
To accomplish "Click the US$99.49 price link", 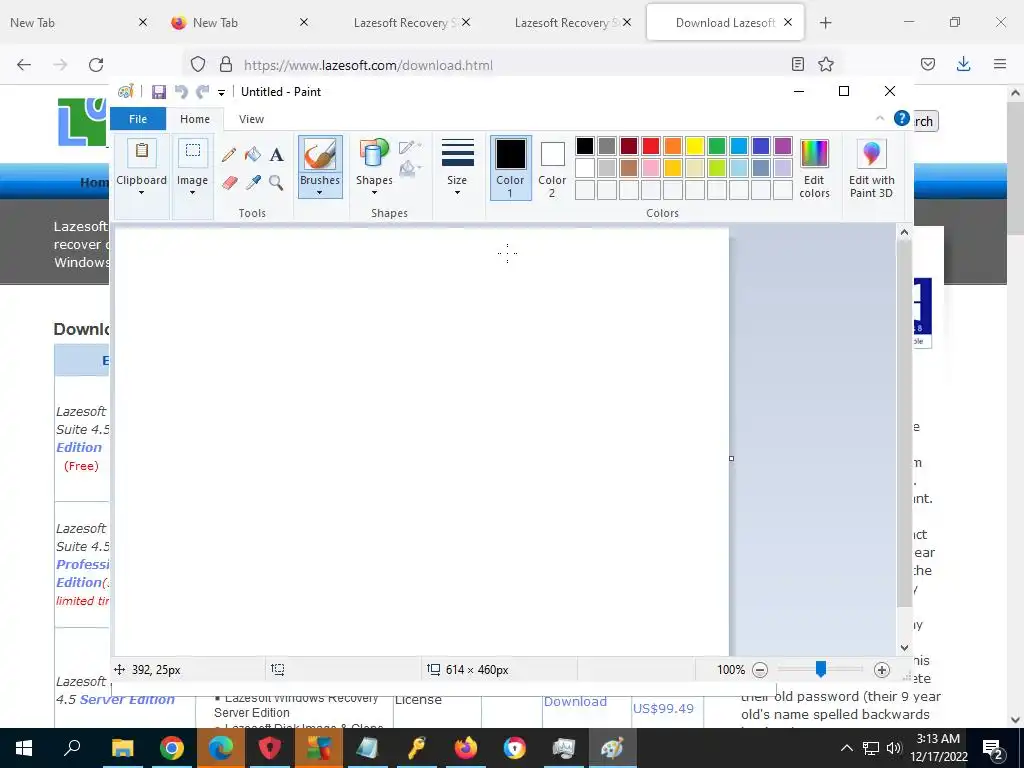I will [663, 709].
